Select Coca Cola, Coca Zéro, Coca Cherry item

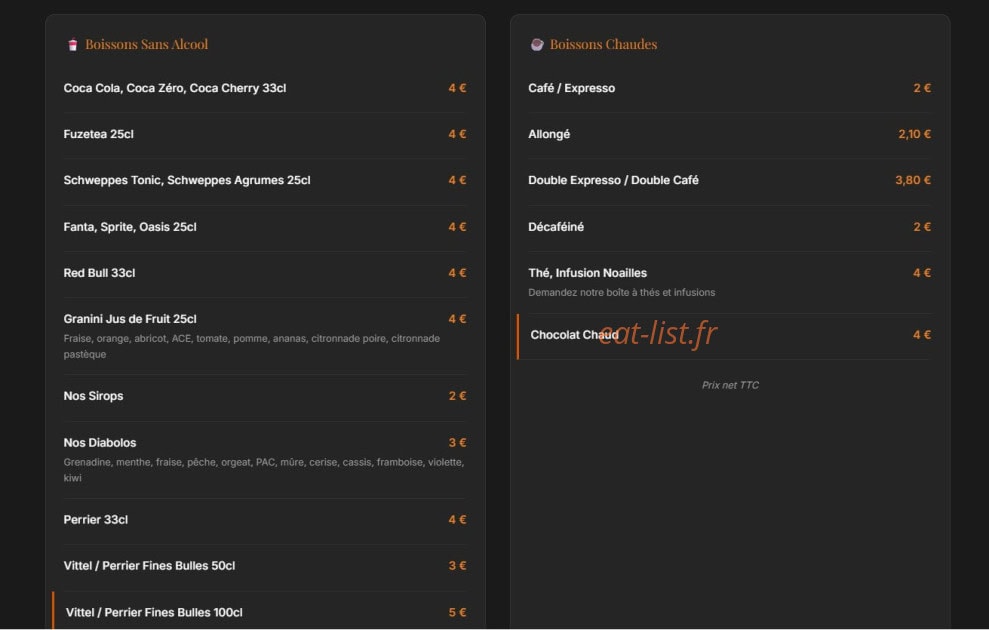(265, 88)
